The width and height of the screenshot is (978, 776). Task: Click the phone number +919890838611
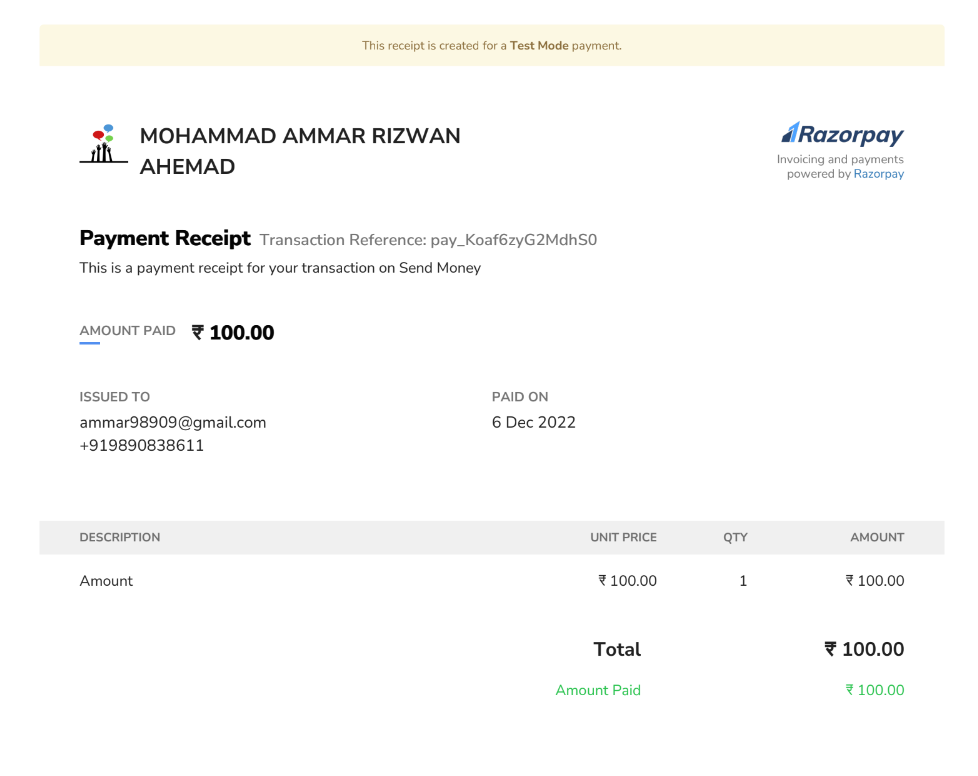(142, 445)
